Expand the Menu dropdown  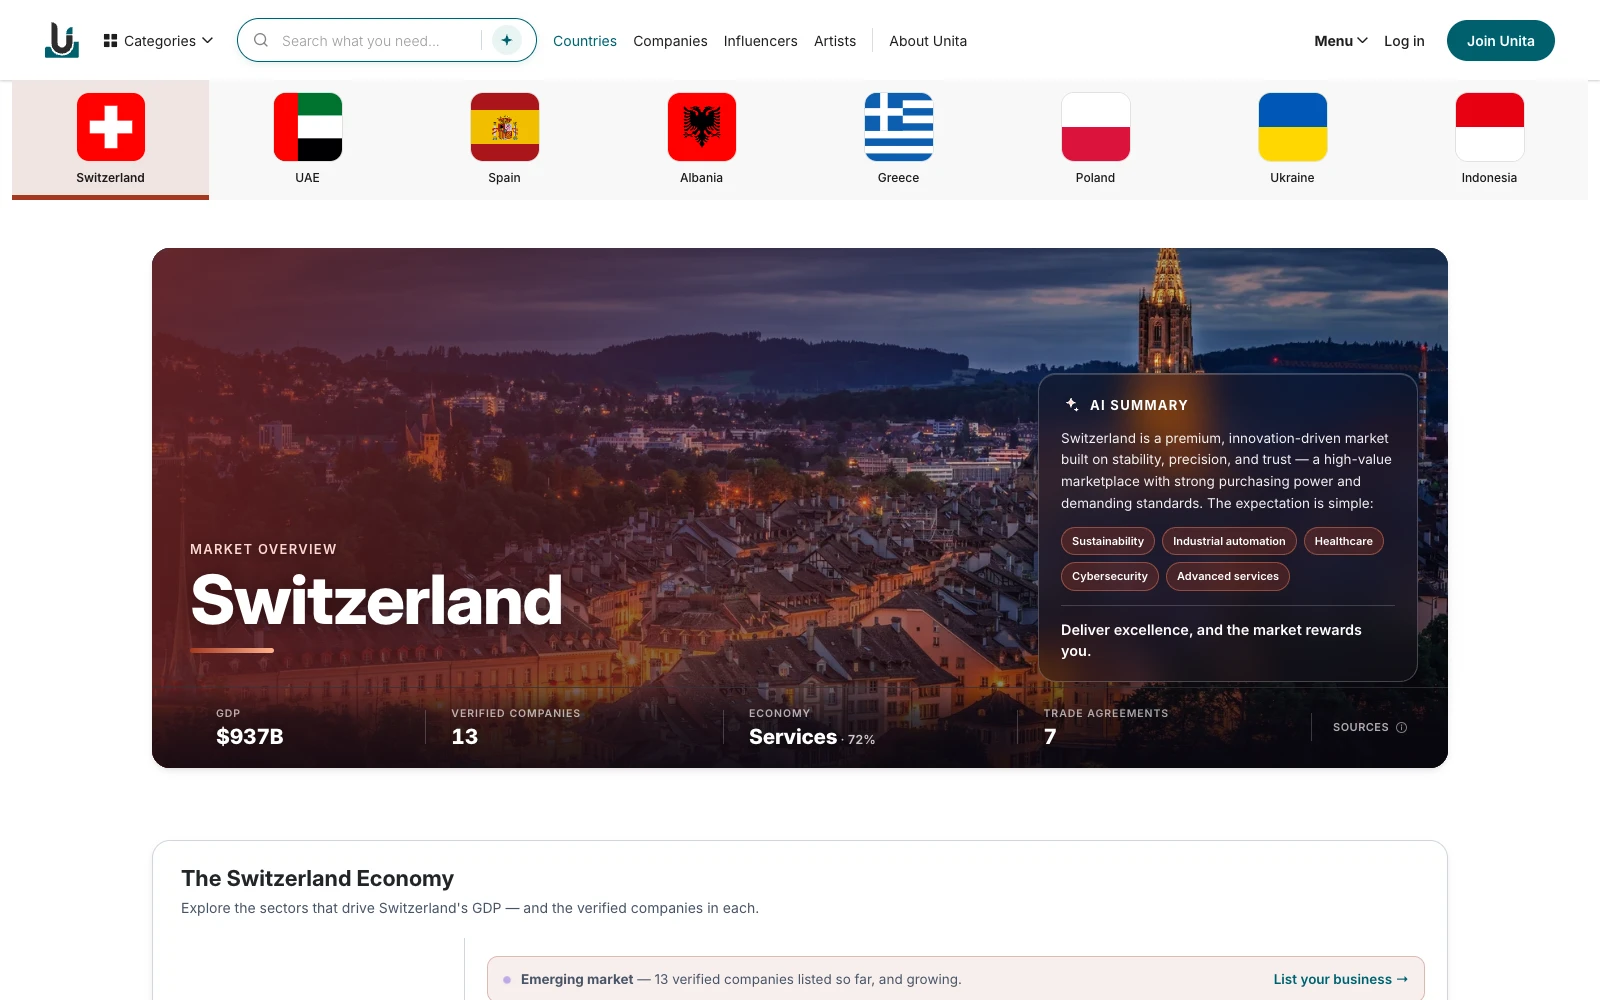[1341, 41]
